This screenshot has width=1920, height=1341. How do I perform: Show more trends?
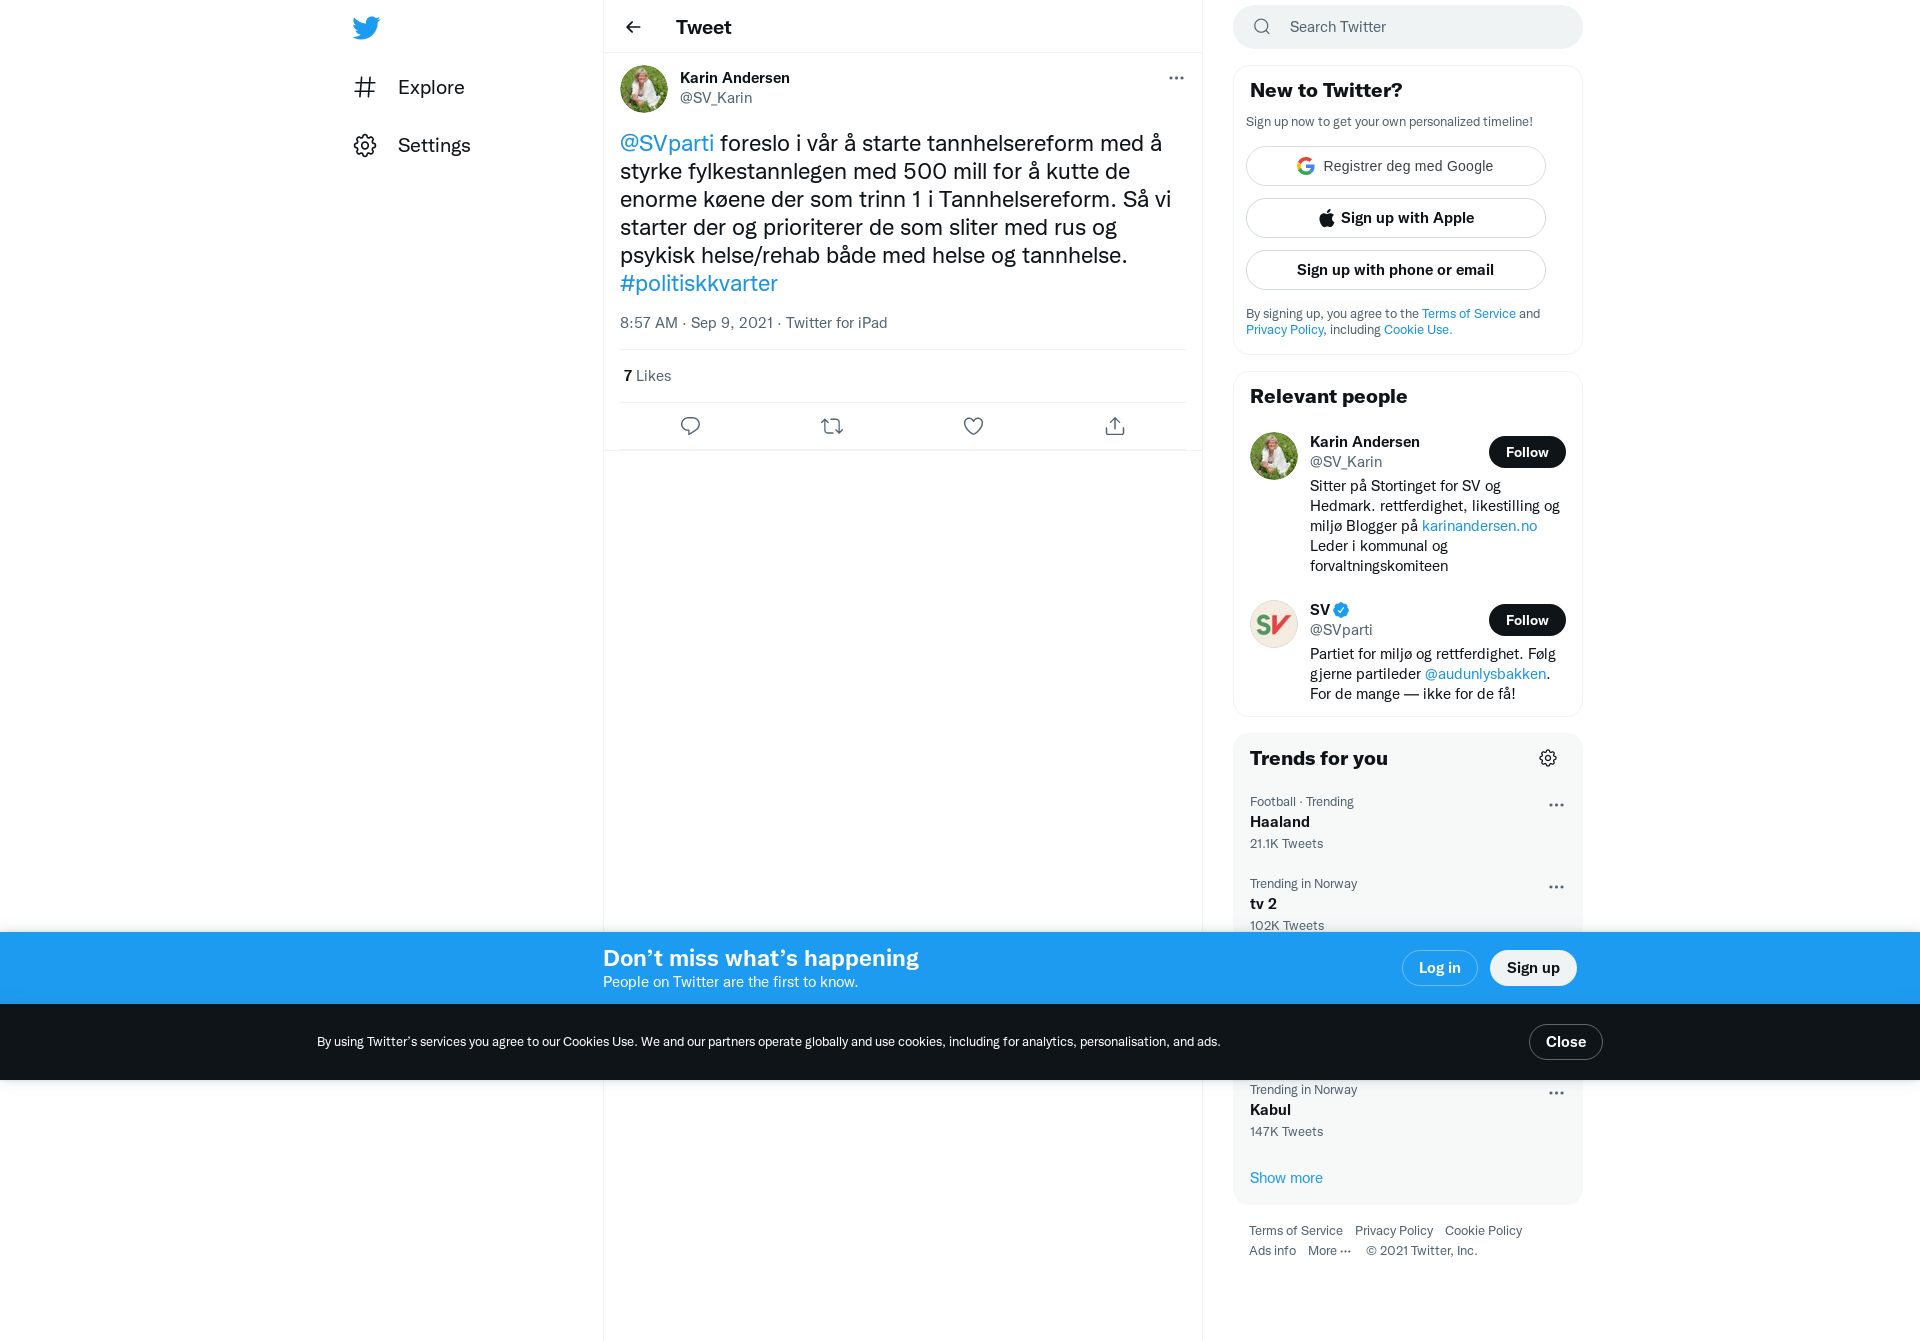pos(1286,1178)
